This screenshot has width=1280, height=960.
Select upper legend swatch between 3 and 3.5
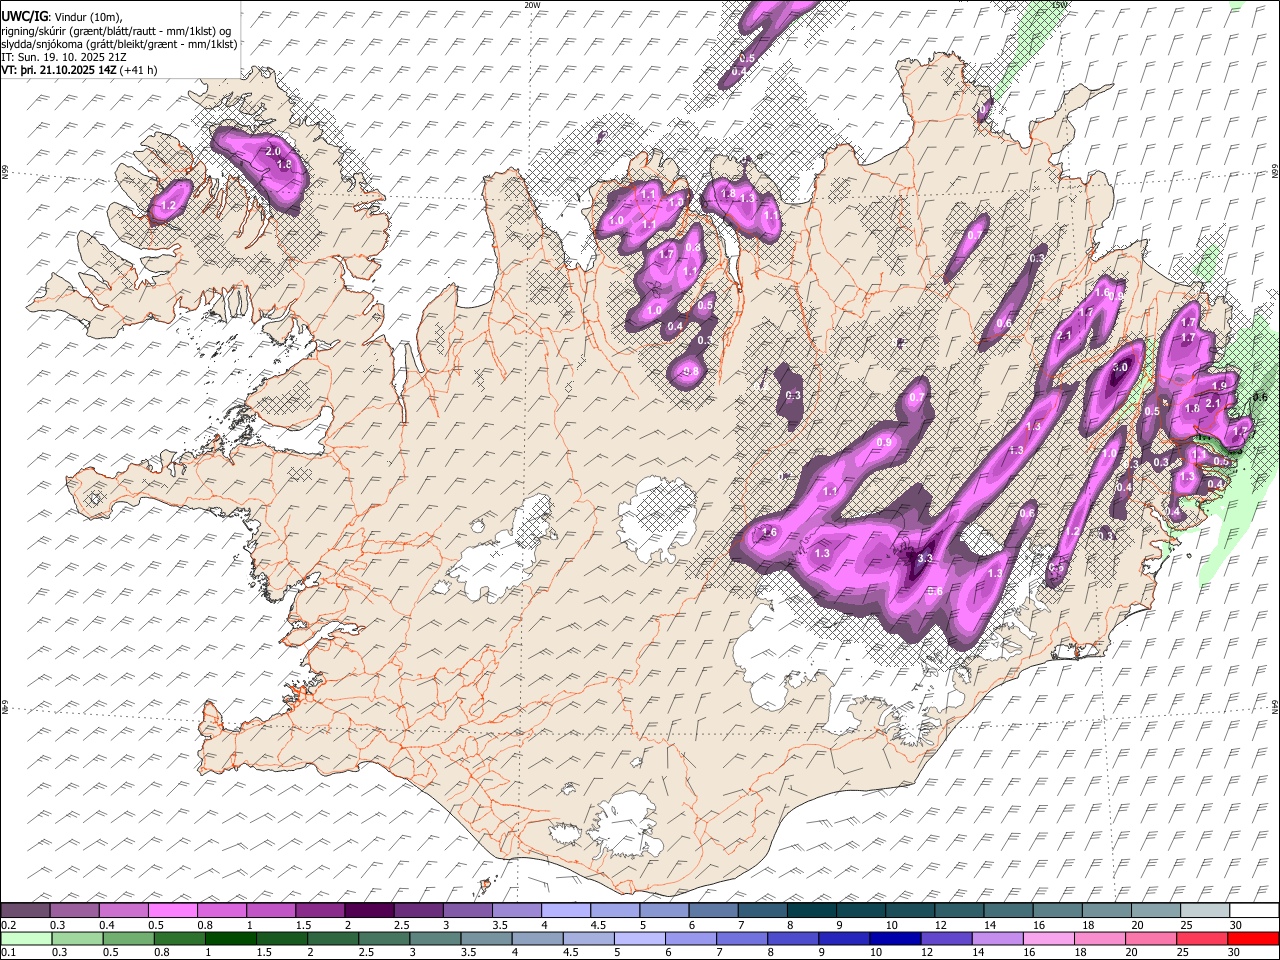tap(467, 910)
